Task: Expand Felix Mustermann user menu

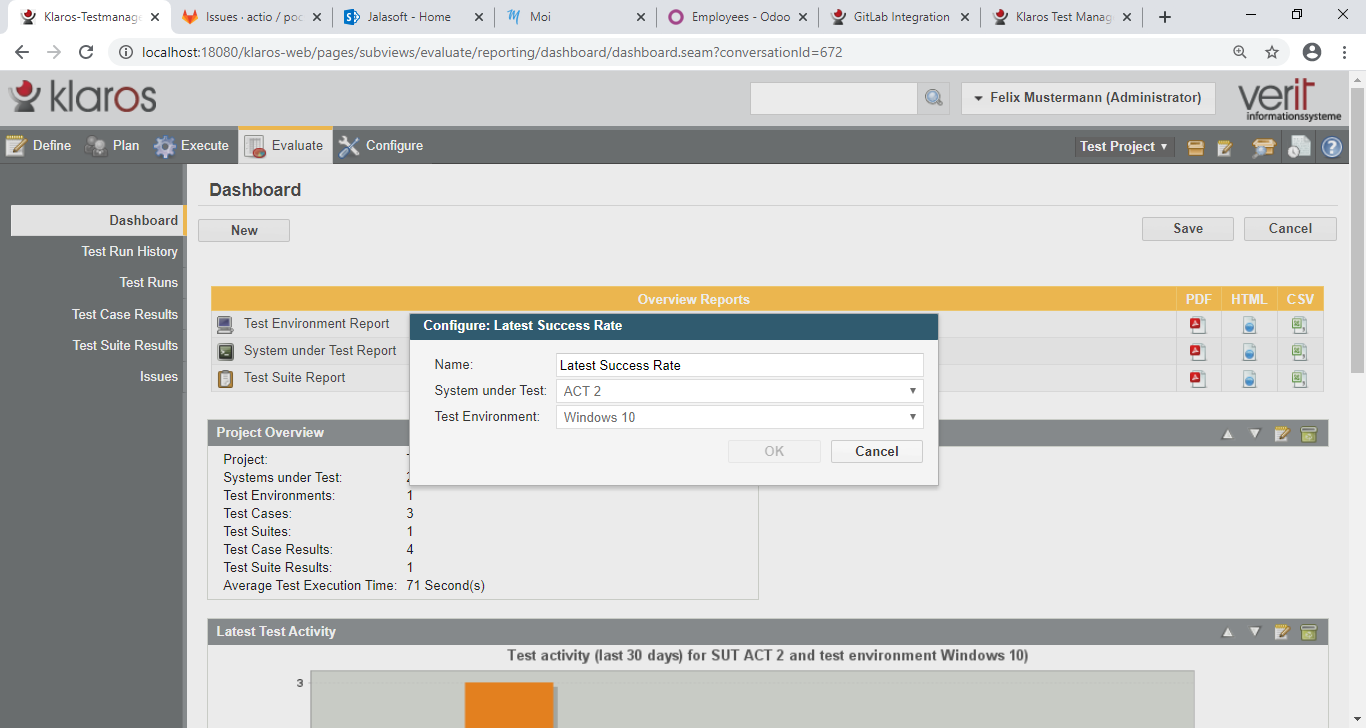Action: click(x=1088, y=98)
